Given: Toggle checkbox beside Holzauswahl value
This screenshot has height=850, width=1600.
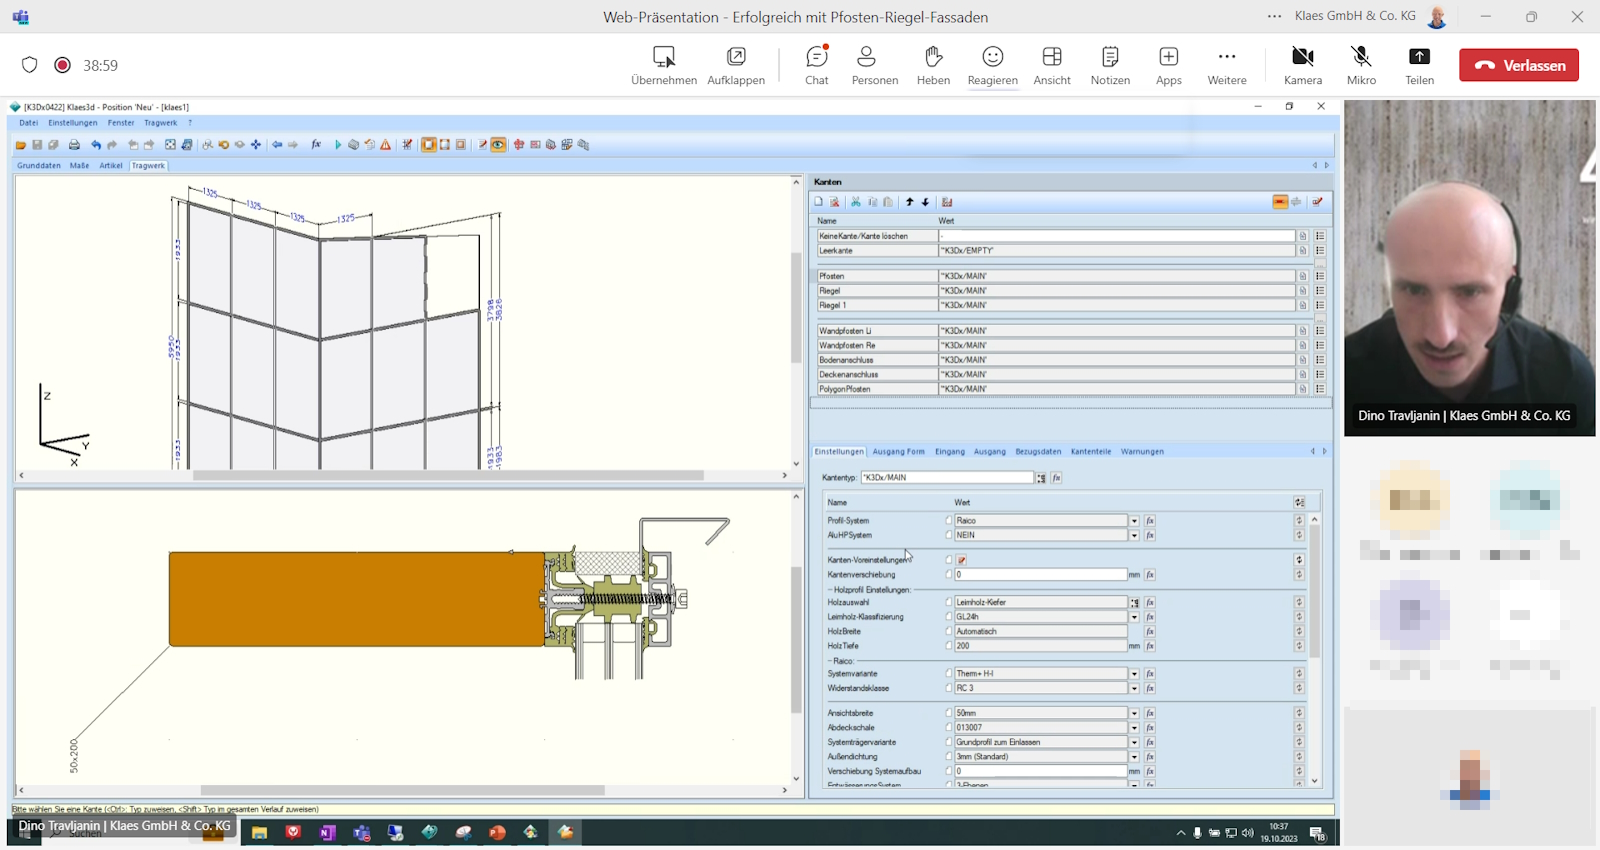Looking at the screenshot, I should pos(949,602).
